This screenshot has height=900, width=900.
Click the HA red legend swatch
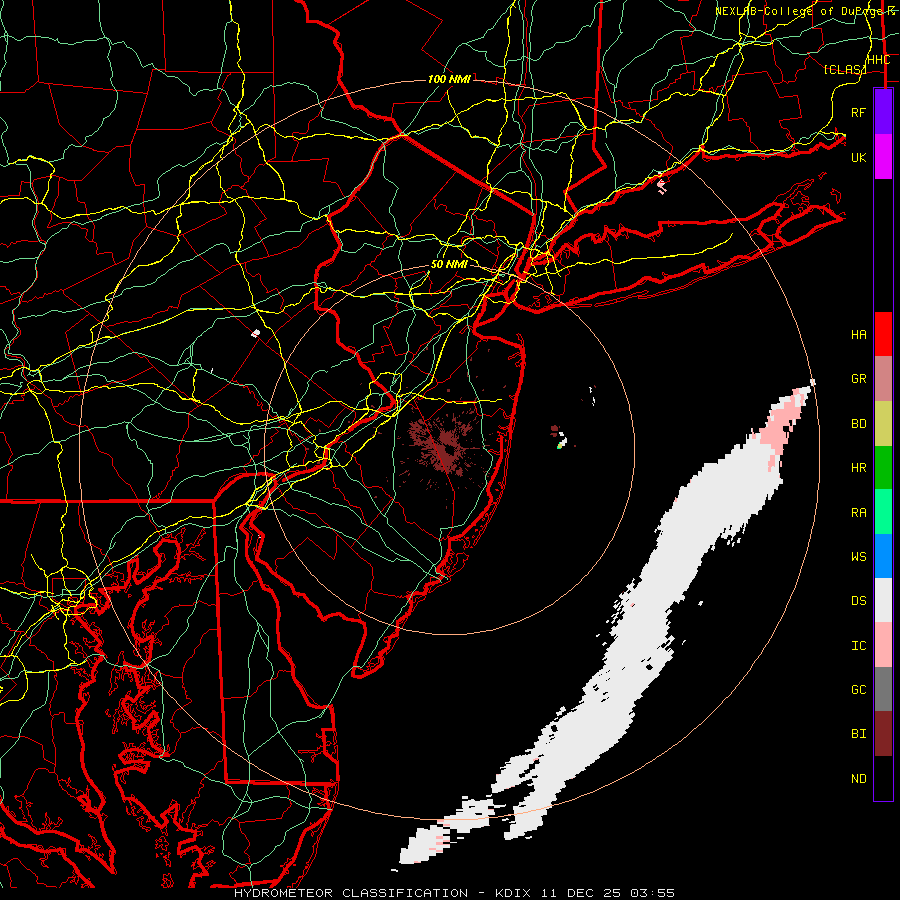(883, 334)
